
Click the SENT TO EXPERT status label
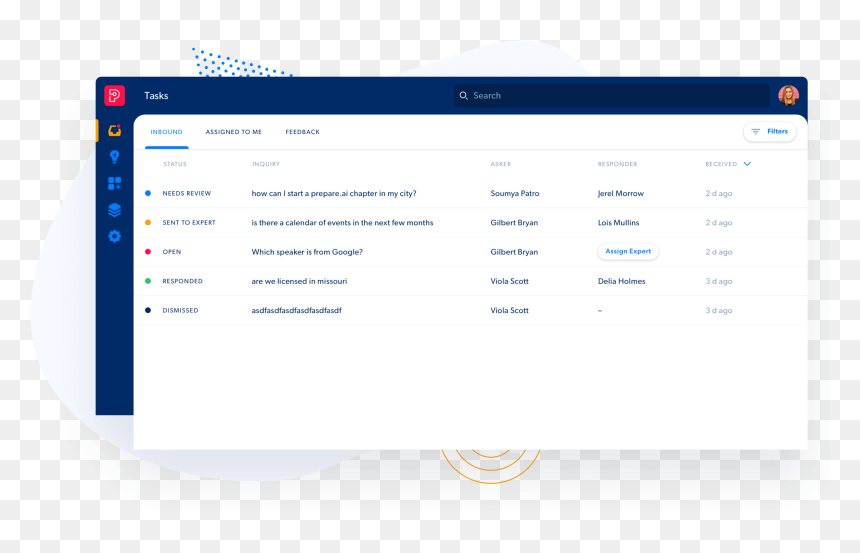[189, 222]
